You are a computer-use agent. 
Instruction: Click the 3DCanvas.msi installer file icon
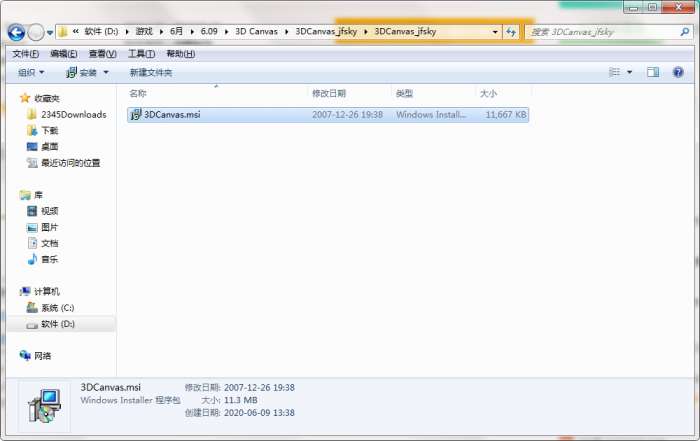coord(135,115)
